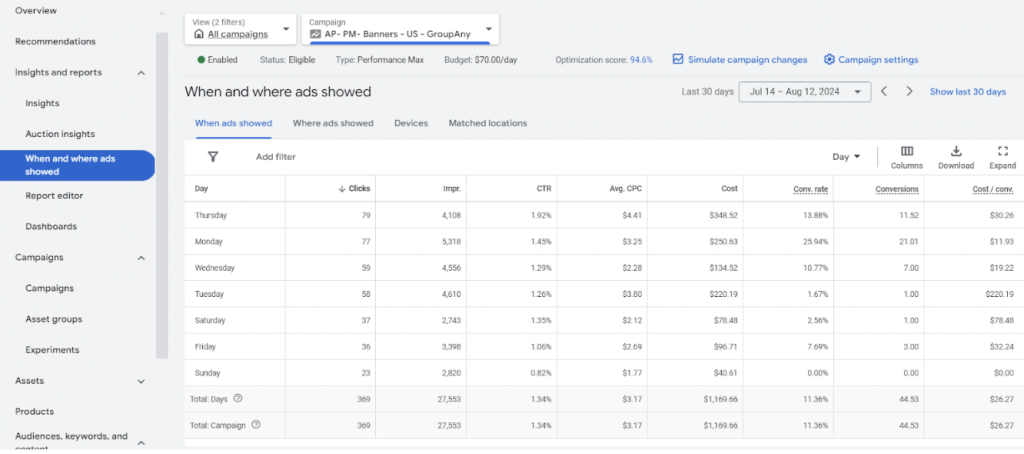Click help icon beside Total: Campaign
1024x454 pixels.
(256, 424)
